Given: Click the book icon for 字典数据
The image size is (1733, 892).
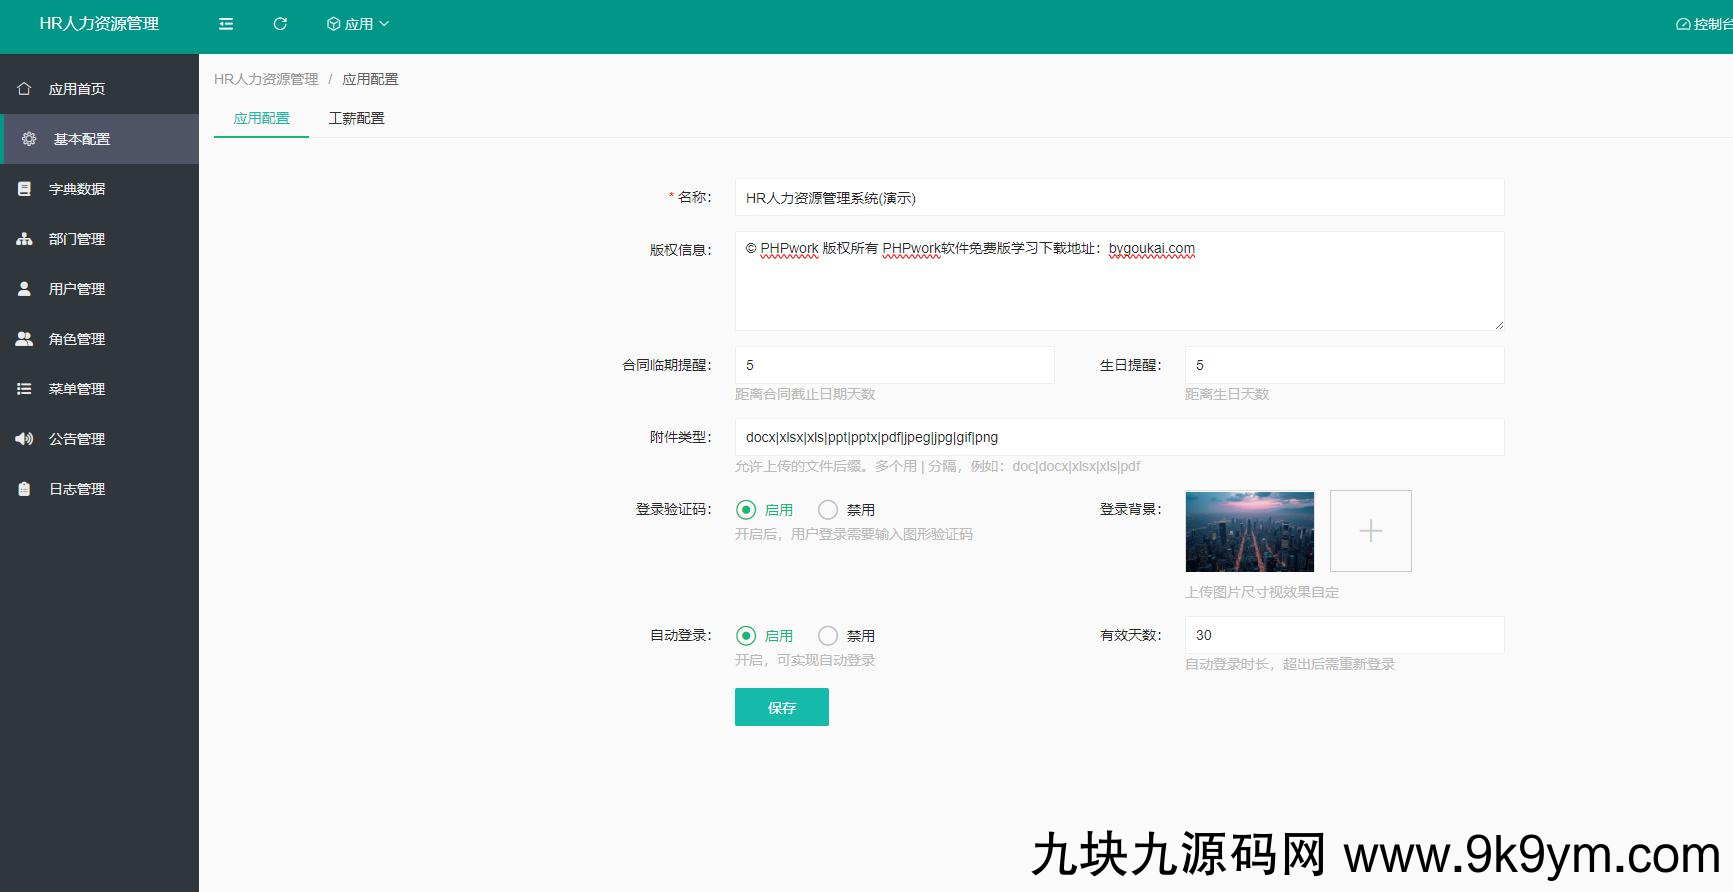Looking at the screenshot, I should [24, 189].
